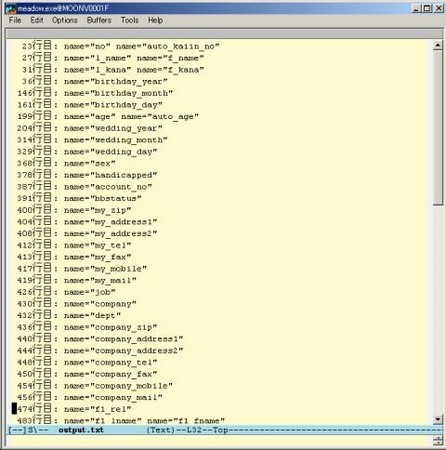Viewport: 446px width, 450px height.
Task: Click the name="bbstatus" line
Action: (x=79, y=198)
